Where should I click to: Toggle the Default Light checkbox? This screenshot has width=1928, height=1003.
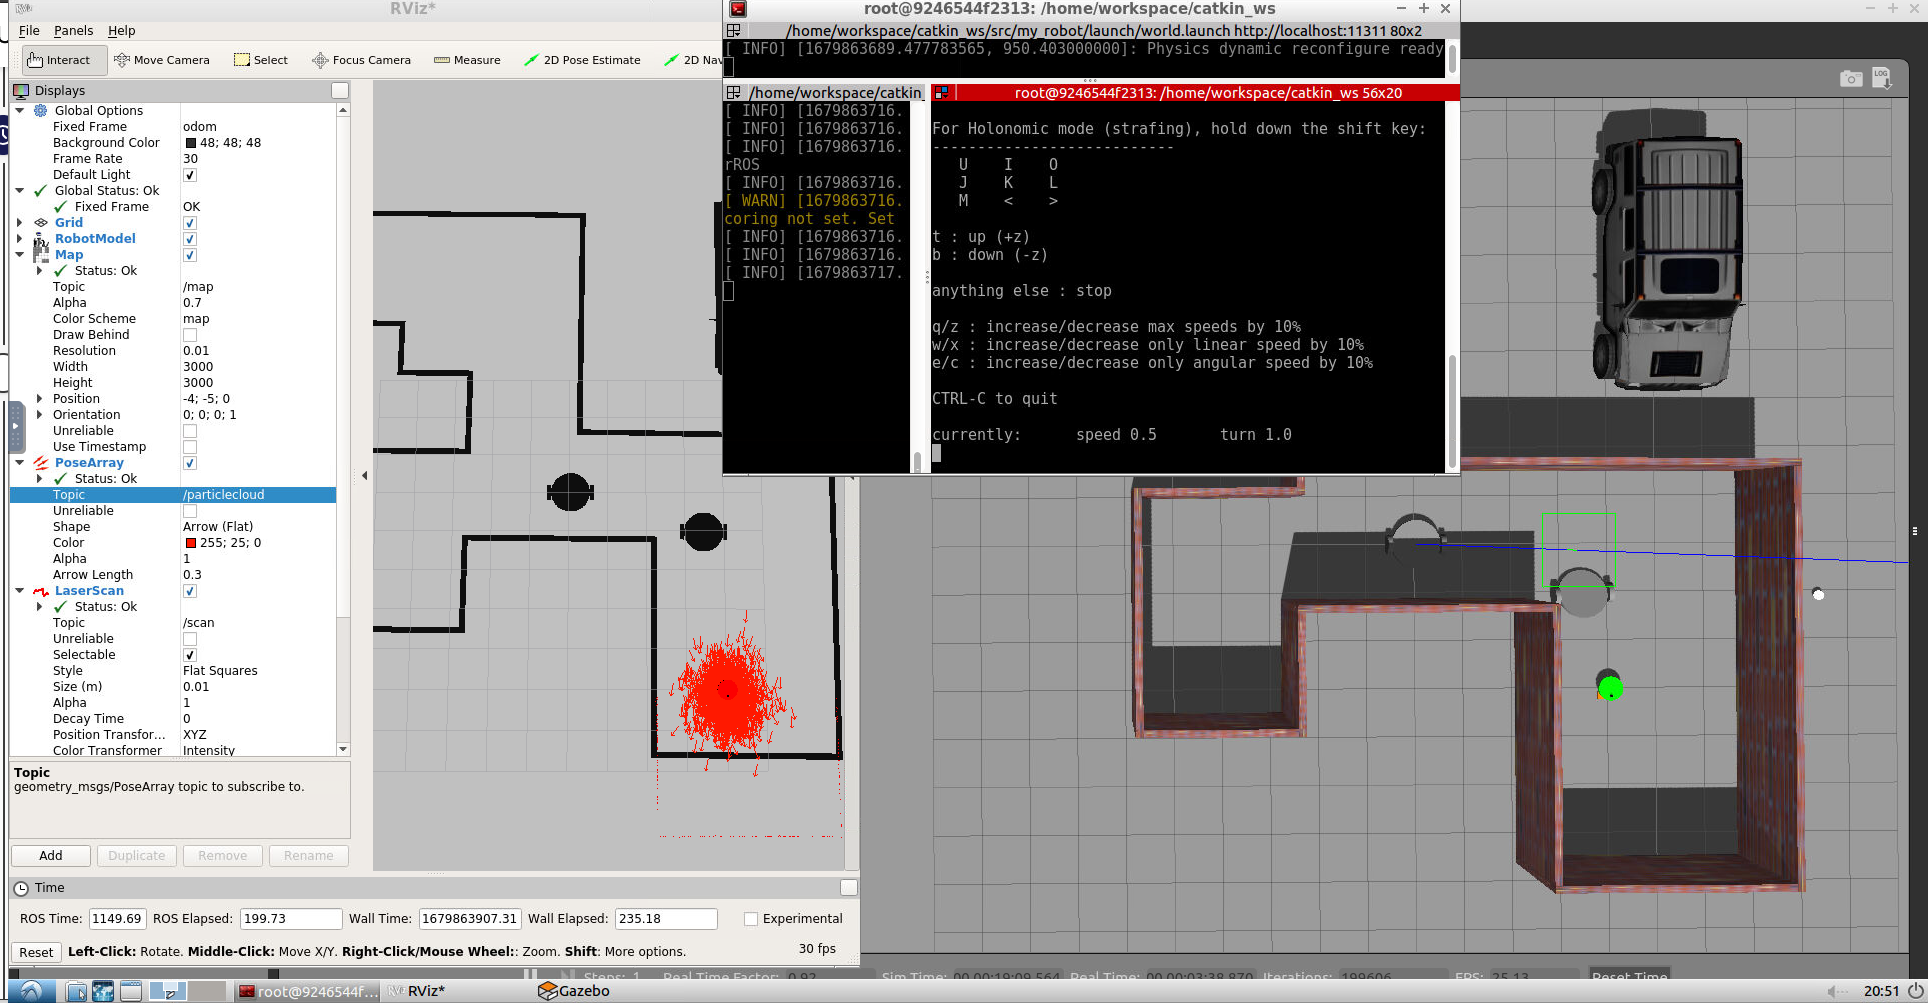[190, 175]
